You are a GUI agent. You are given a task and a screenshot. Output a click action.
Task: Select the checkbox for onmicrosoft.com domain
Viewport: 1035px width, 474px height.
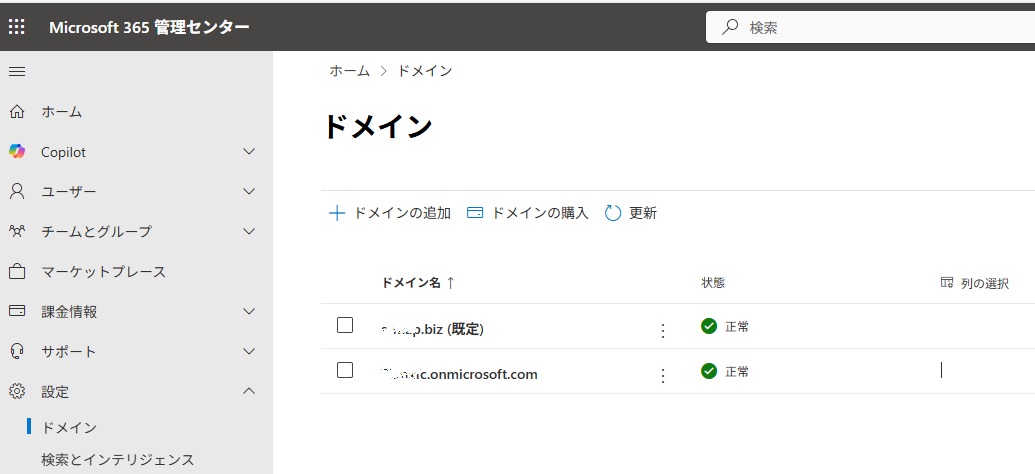click(345, 370)
